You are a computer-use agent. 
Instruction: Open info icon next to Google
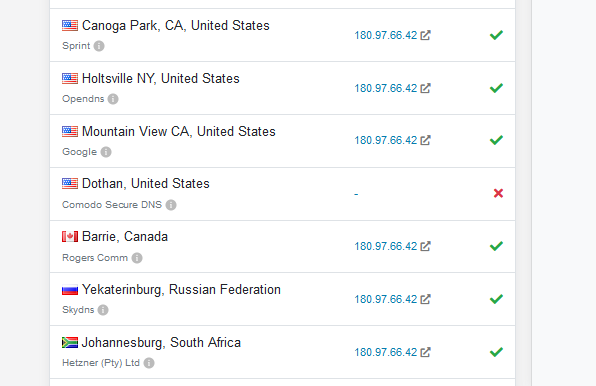point(106,152)
